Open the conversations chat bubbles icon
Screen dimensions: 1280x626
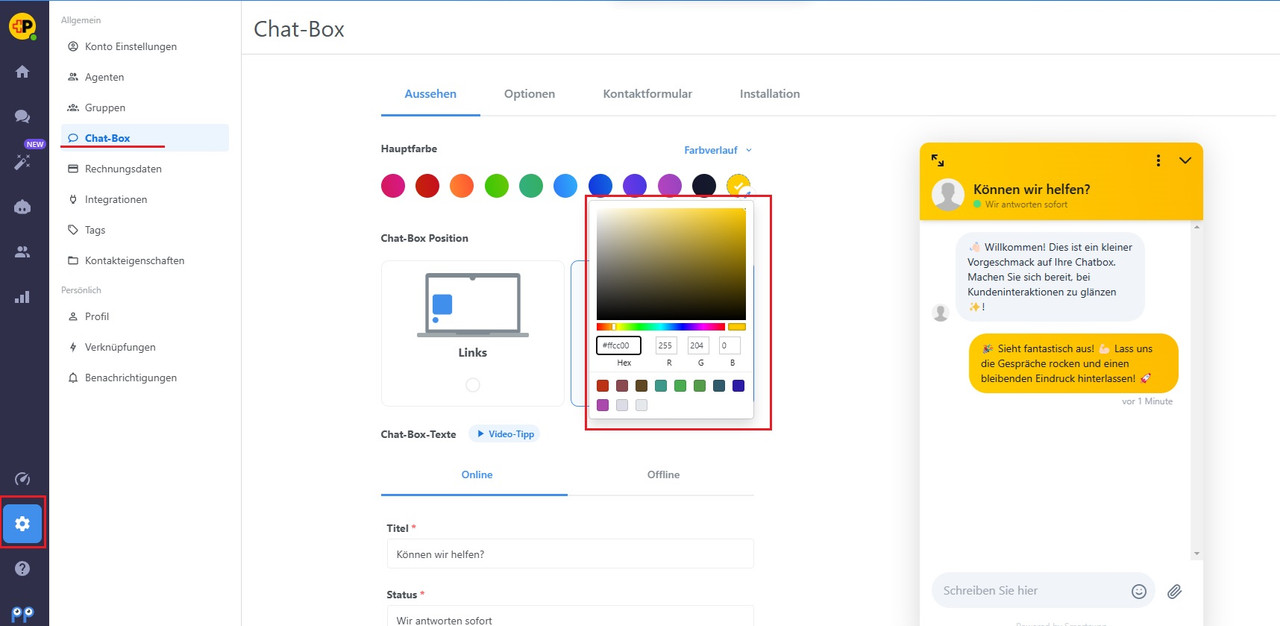22,117
